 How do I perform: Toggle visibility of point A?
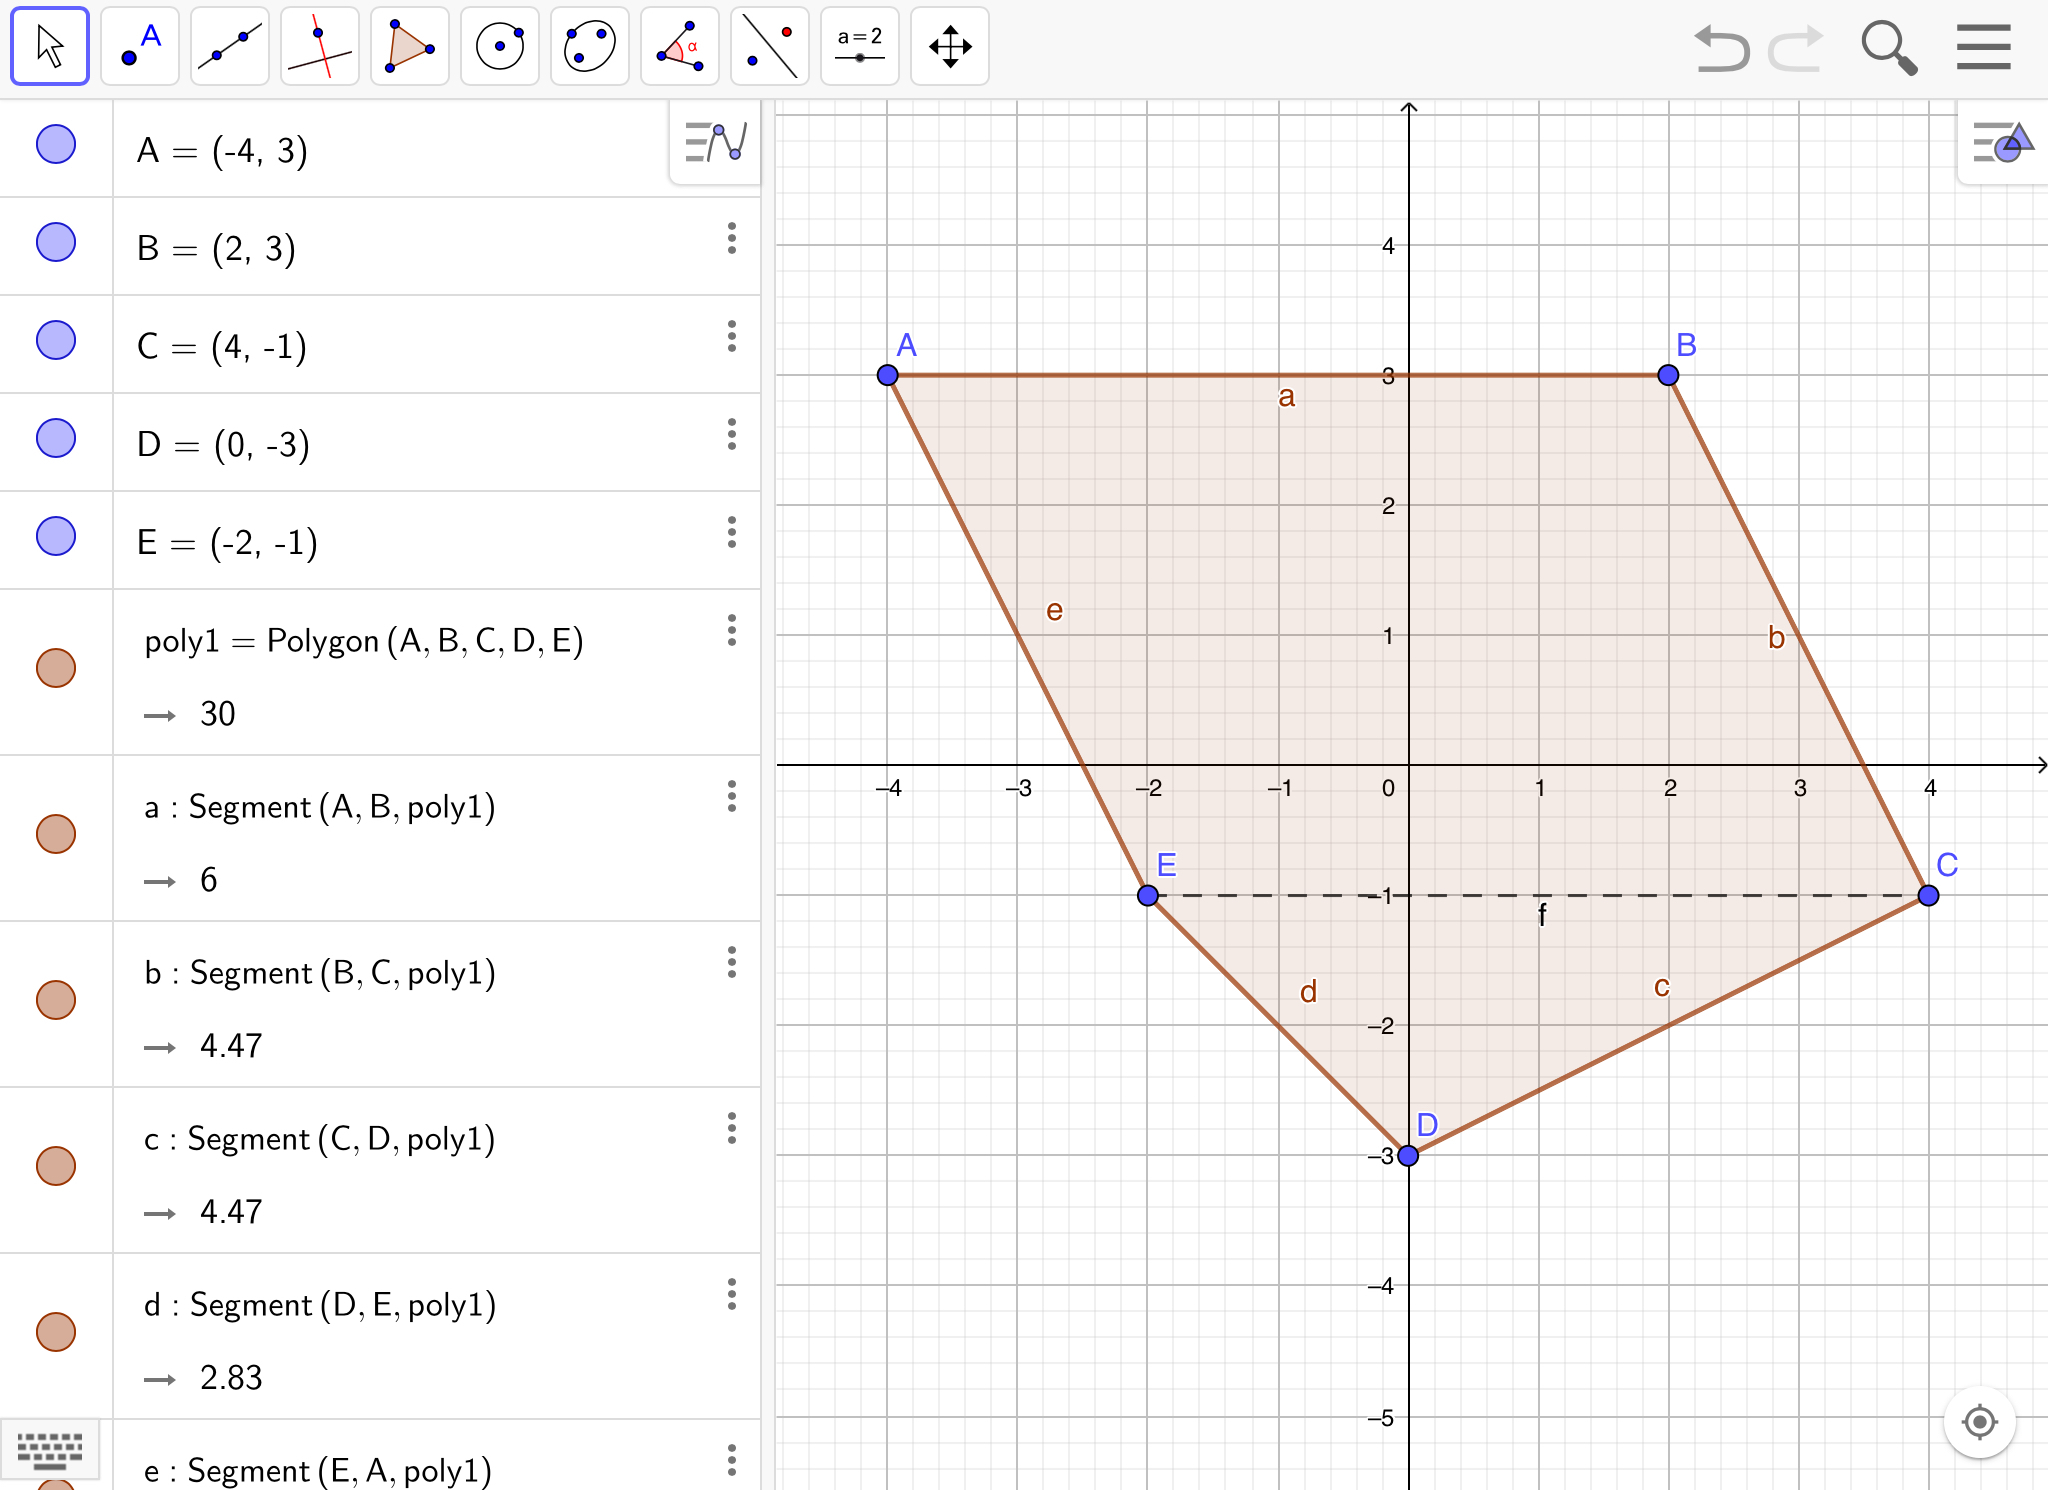click(x=56, y=144)
